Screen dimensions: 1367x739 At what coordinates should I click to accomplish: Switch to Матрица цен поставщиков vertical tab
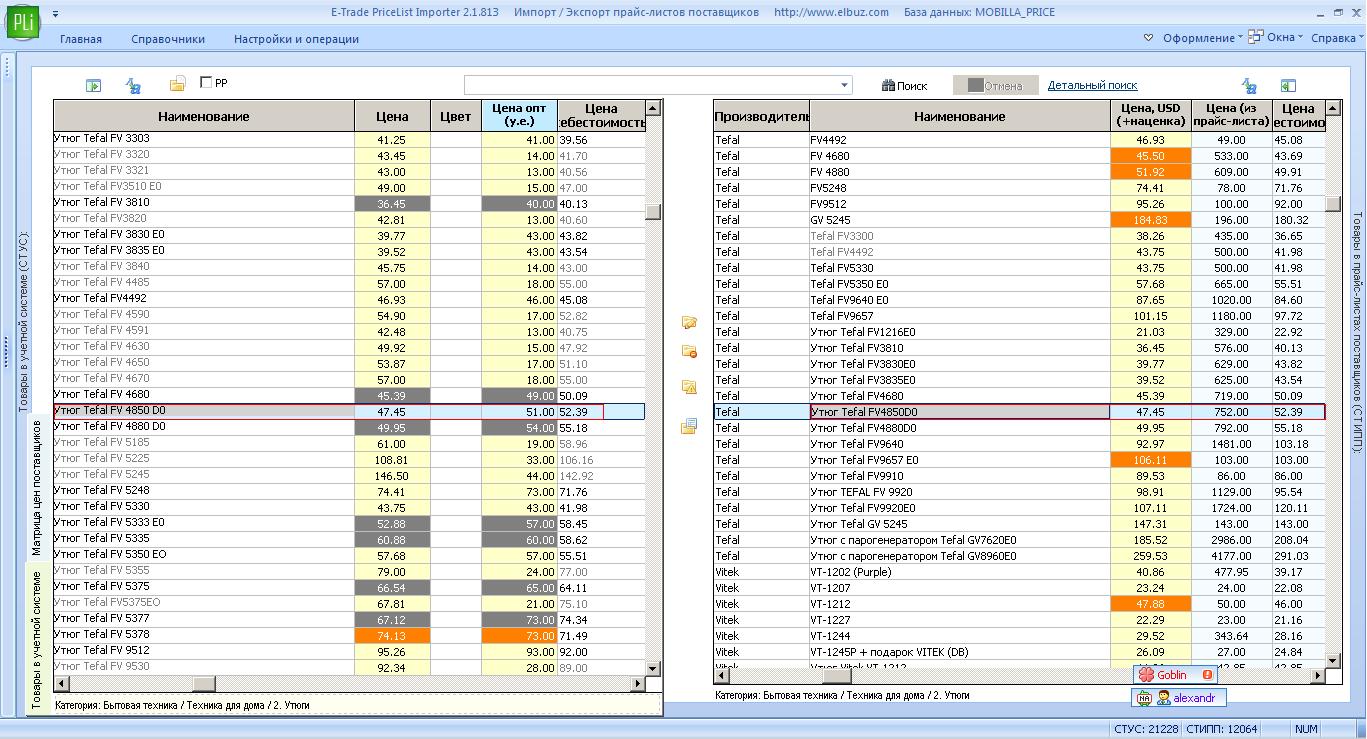coord(37,487)
